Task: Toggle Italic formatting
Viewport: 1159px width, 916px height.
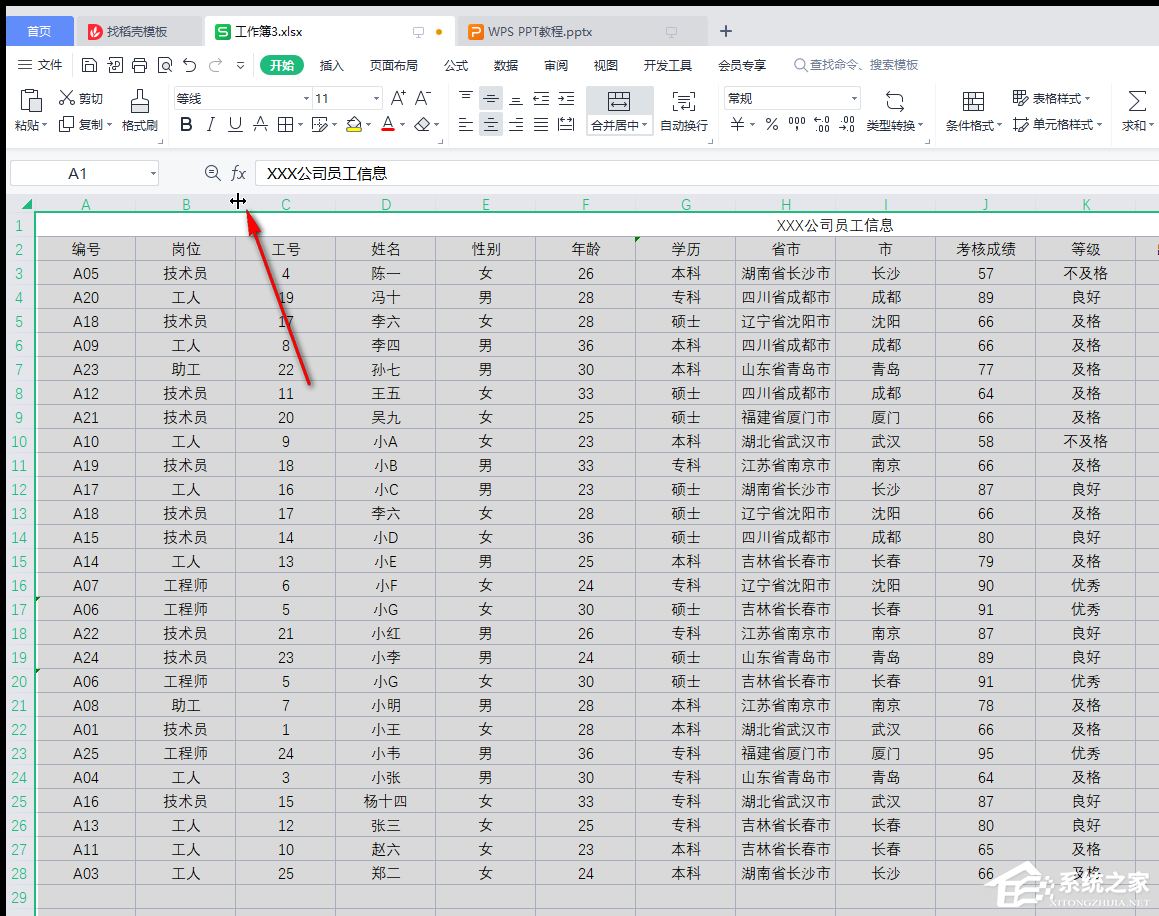Action: click(x=210, y=125)
